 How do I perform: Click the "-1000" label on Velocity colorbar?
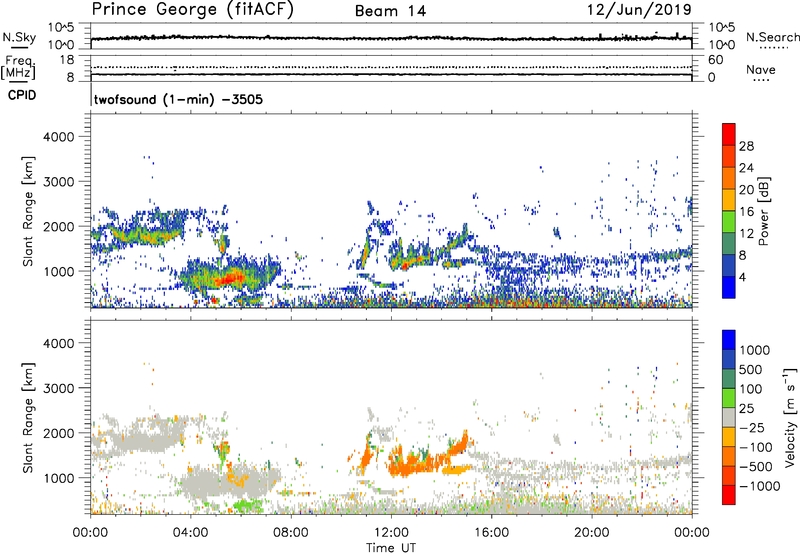pyautogui.click(x=760, y=486)
